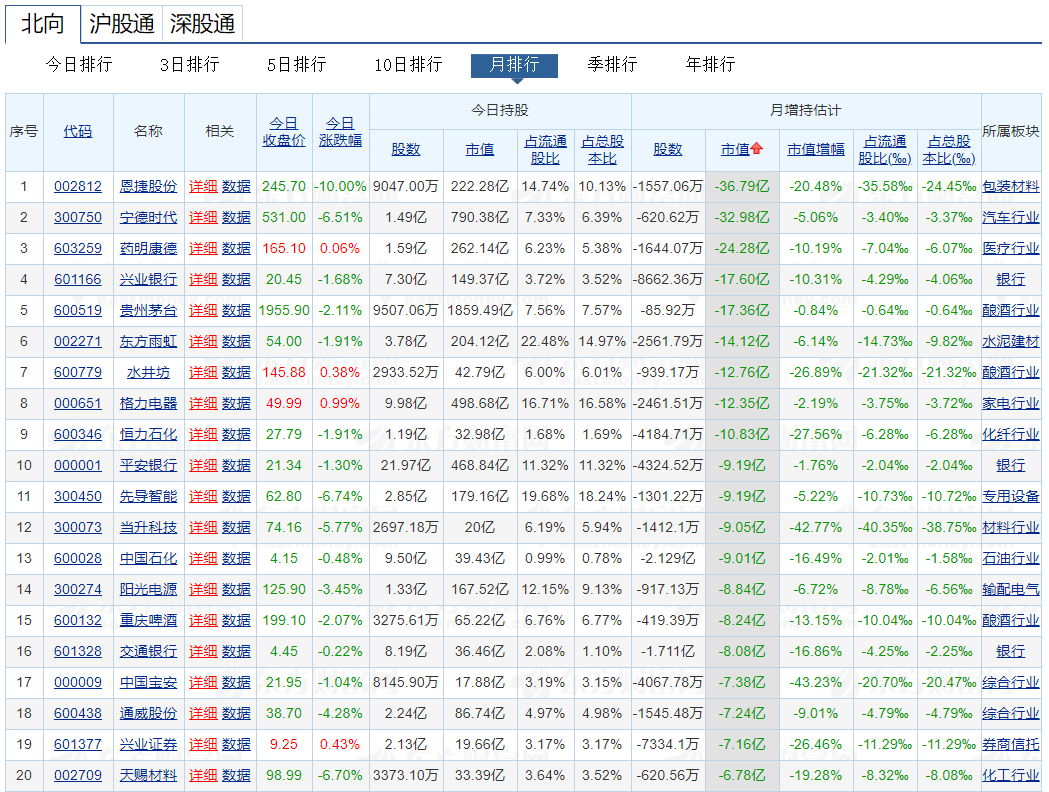Viewport: 1049px width, 792px height.
Task: Open 券商信托 sector link for 兴业证券
Action: click(x=1010, y=744)
